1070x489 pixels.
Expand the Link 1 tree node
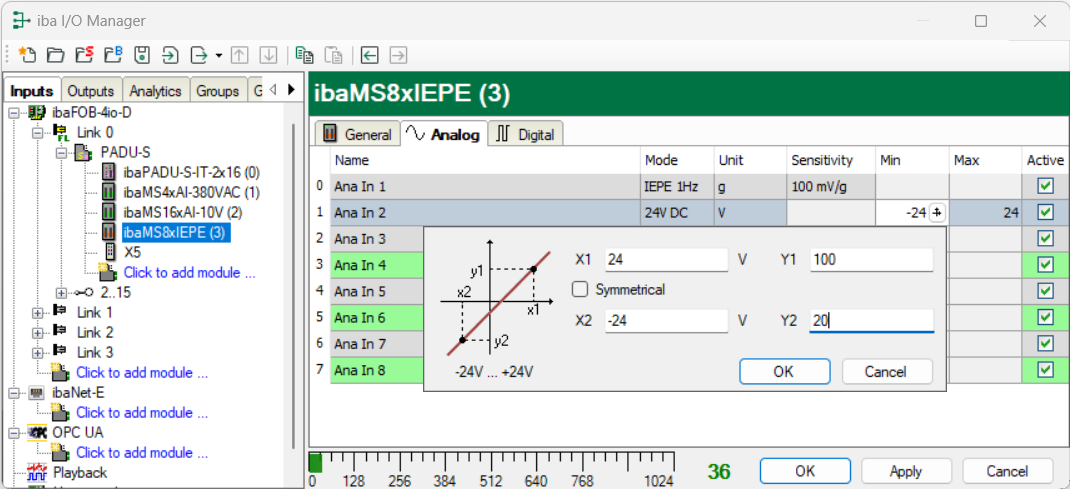point(38,312)
